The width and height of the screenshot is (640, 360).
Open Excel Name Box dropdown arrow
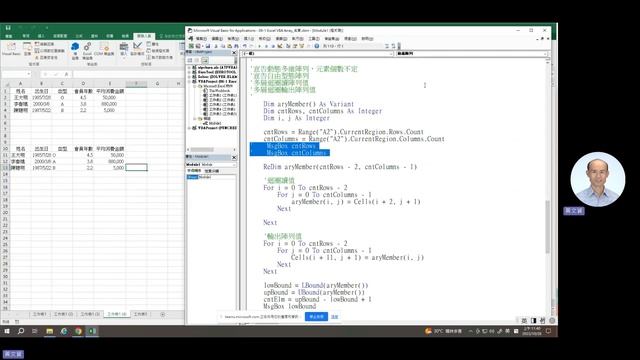coord(29,74)
